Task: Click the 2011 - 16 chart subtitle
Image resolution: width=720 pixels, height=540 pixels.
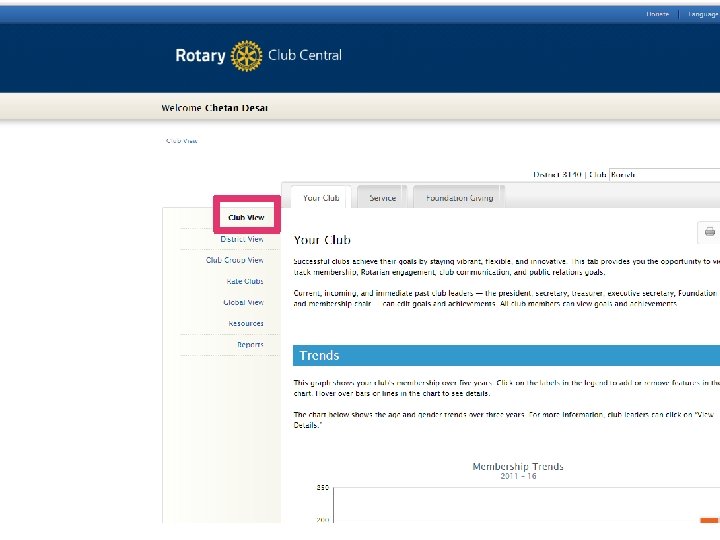Action: click(518, 477)
